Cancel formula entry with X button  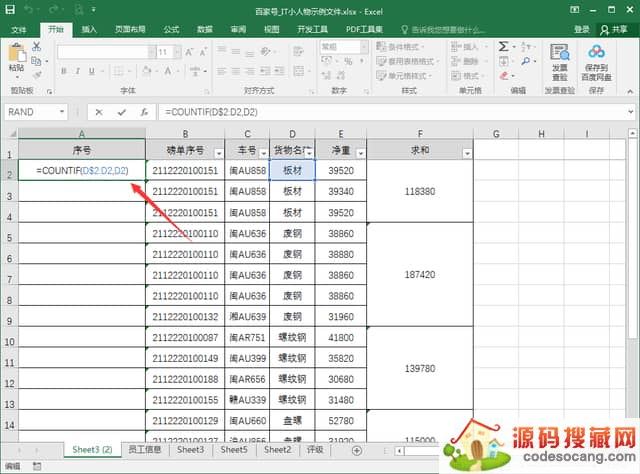[x=98, y=112]
